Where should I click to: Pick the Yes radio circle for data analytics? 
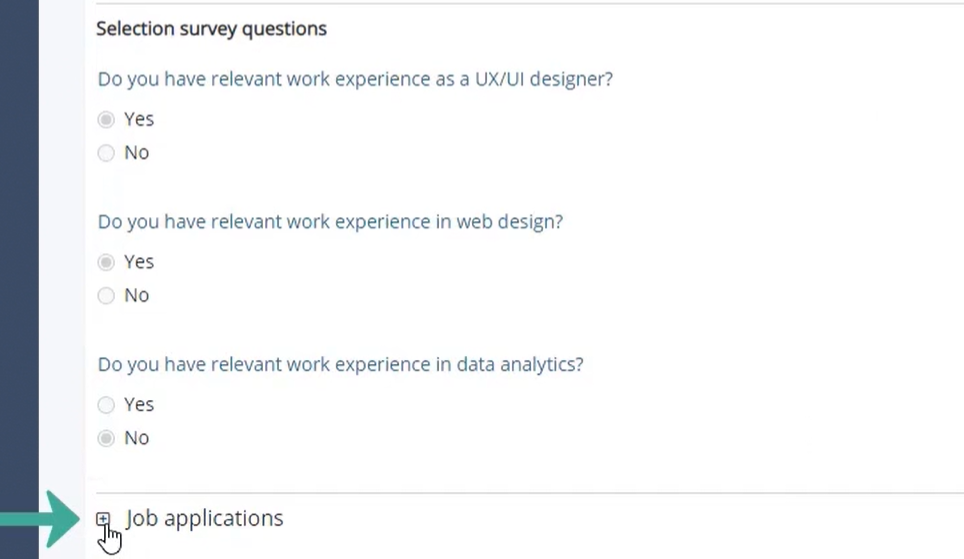(x=106, y=405)
